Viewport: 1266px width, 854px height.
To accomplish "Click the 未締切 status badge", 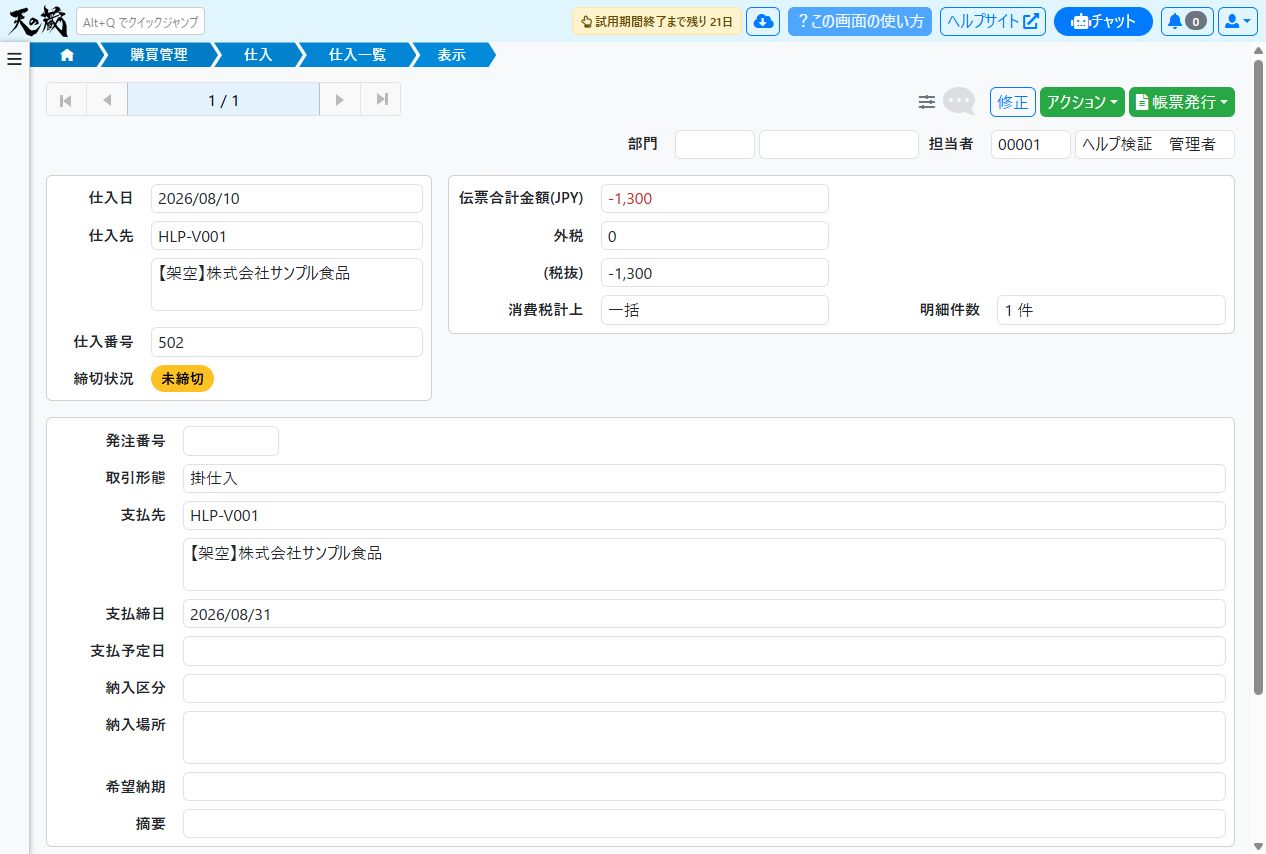I will (183, 379).
